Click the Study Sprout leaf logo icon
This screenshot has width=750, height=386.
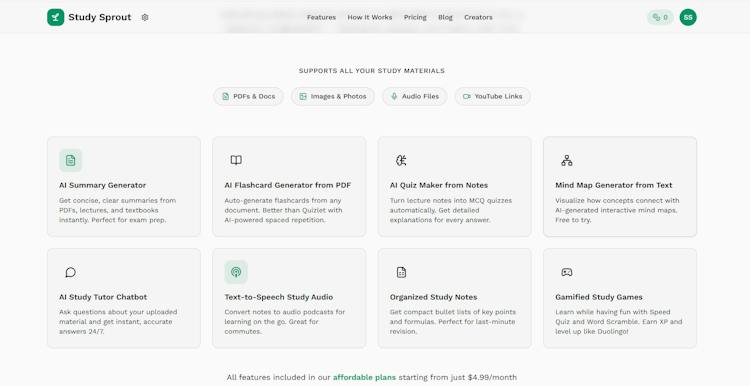[x=55, y=17]
